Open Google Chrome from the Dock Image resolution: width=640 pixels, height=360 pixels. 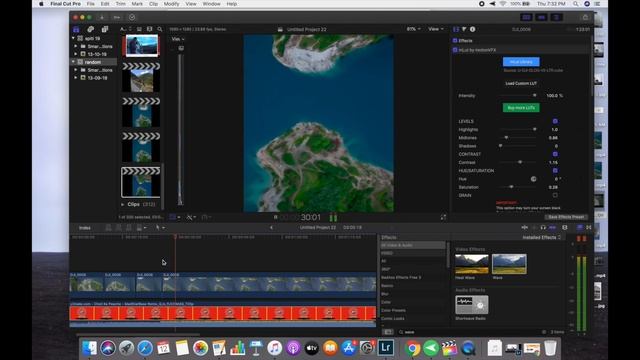coord(412,348)
